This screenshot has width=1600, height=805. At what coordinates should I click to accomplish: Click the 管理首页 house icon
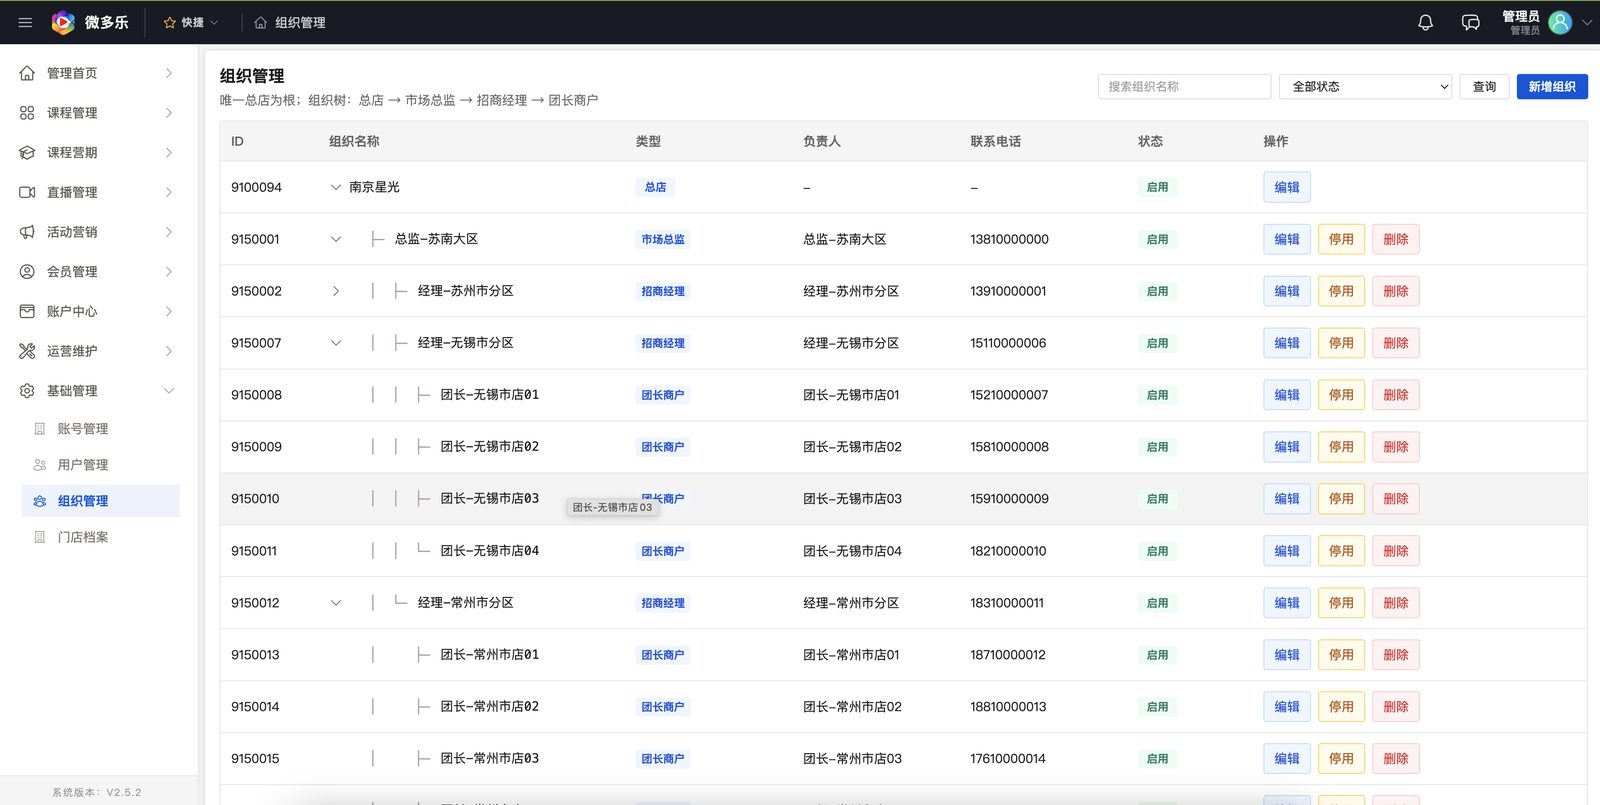tap(27, 73)
